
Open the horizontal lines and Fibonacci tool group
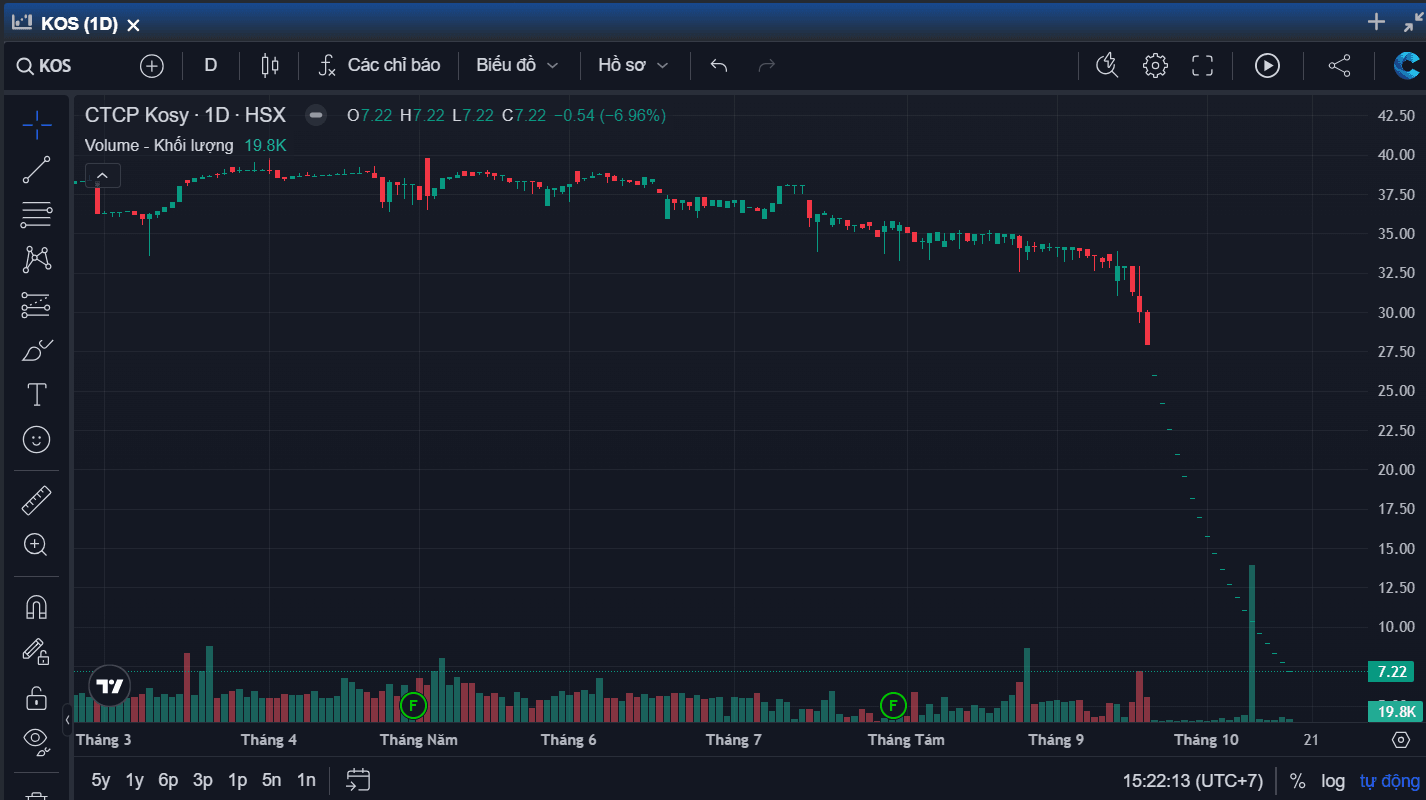37,215
